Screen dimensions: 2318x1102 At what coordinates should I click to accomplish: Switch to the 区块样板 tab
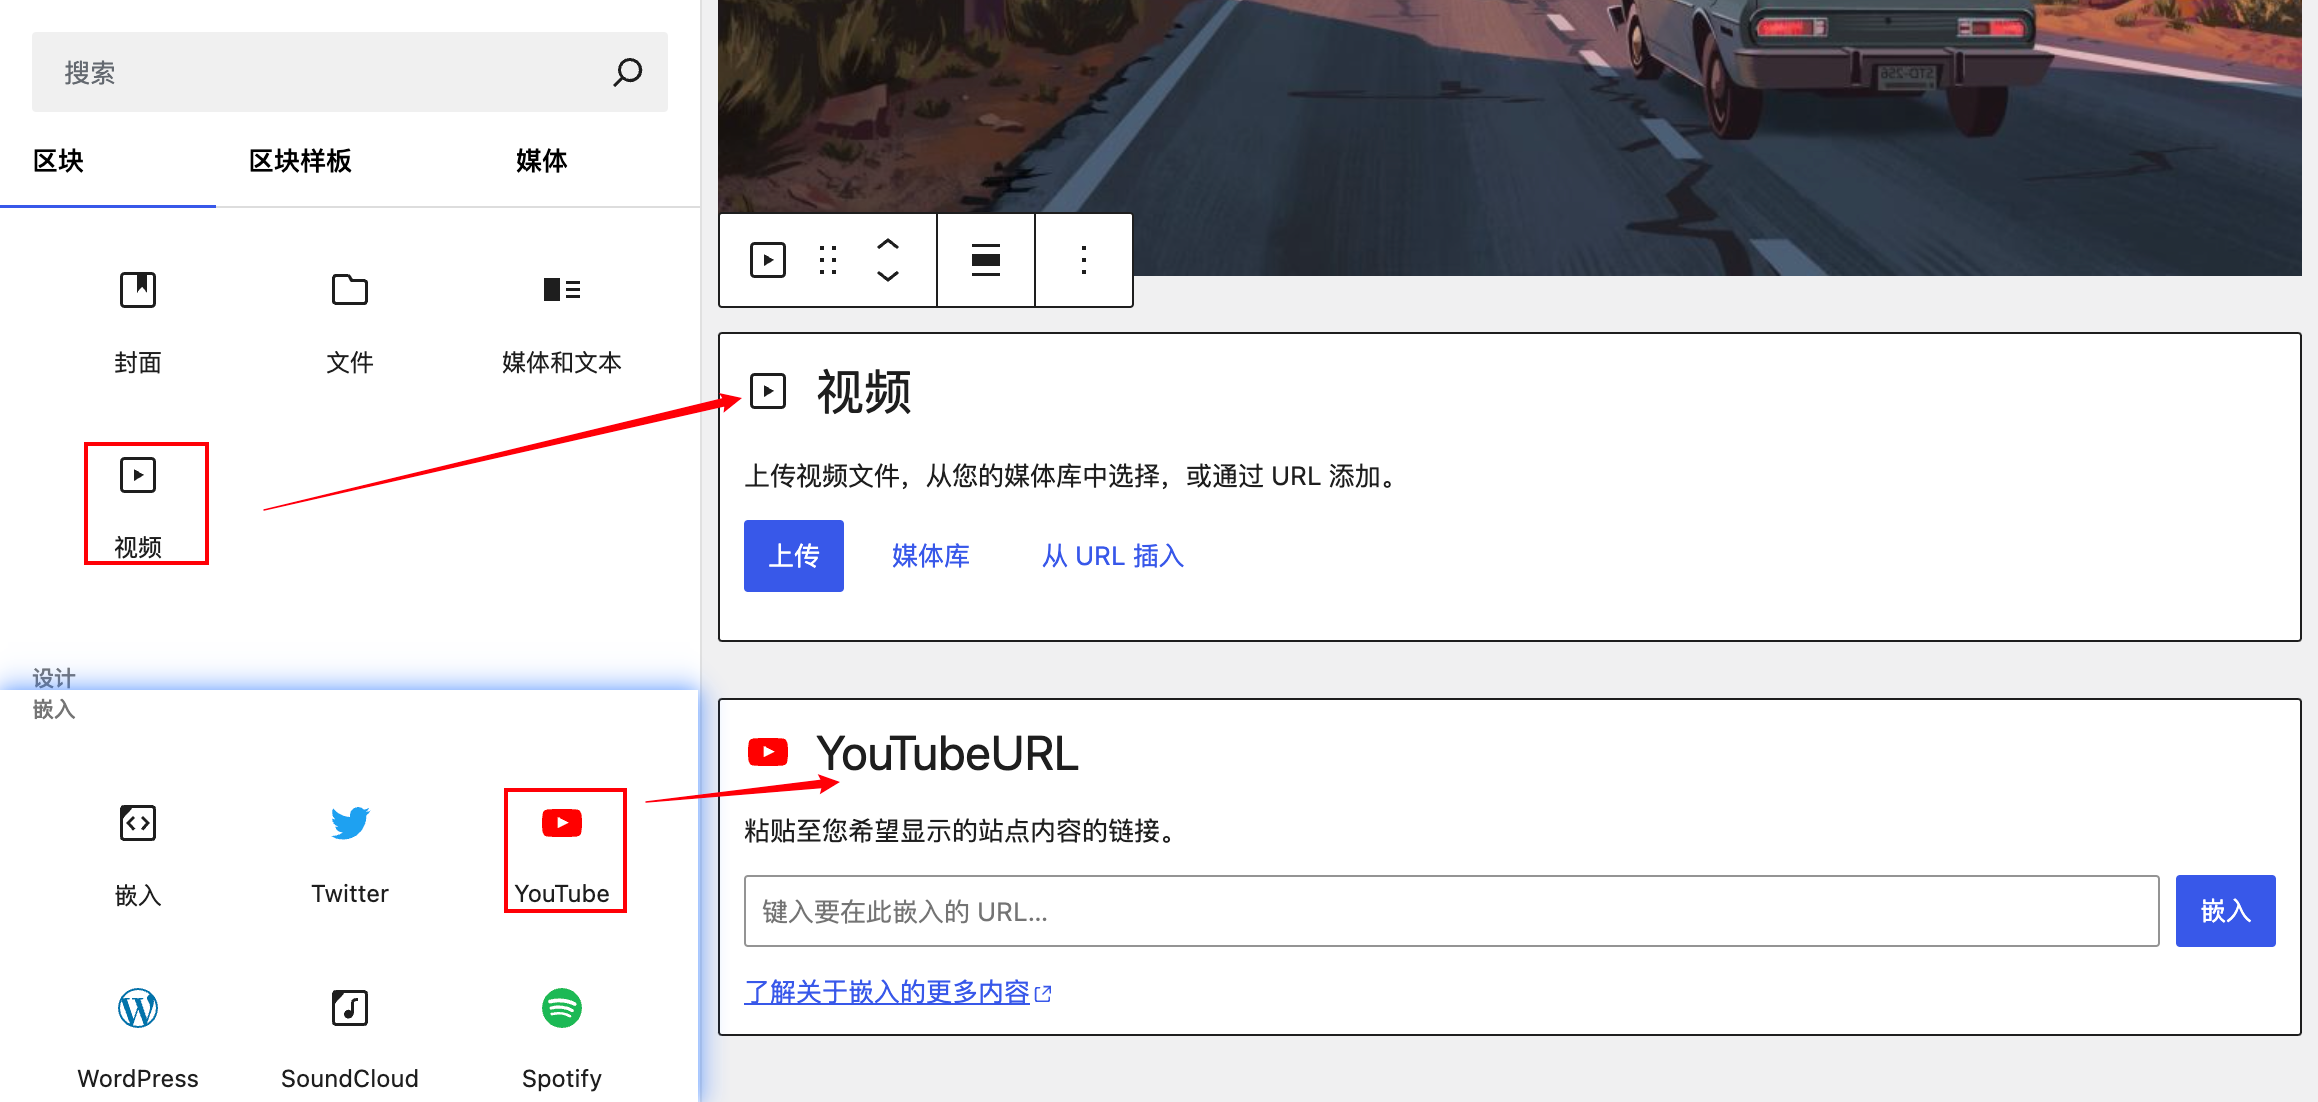click(300, 161)
